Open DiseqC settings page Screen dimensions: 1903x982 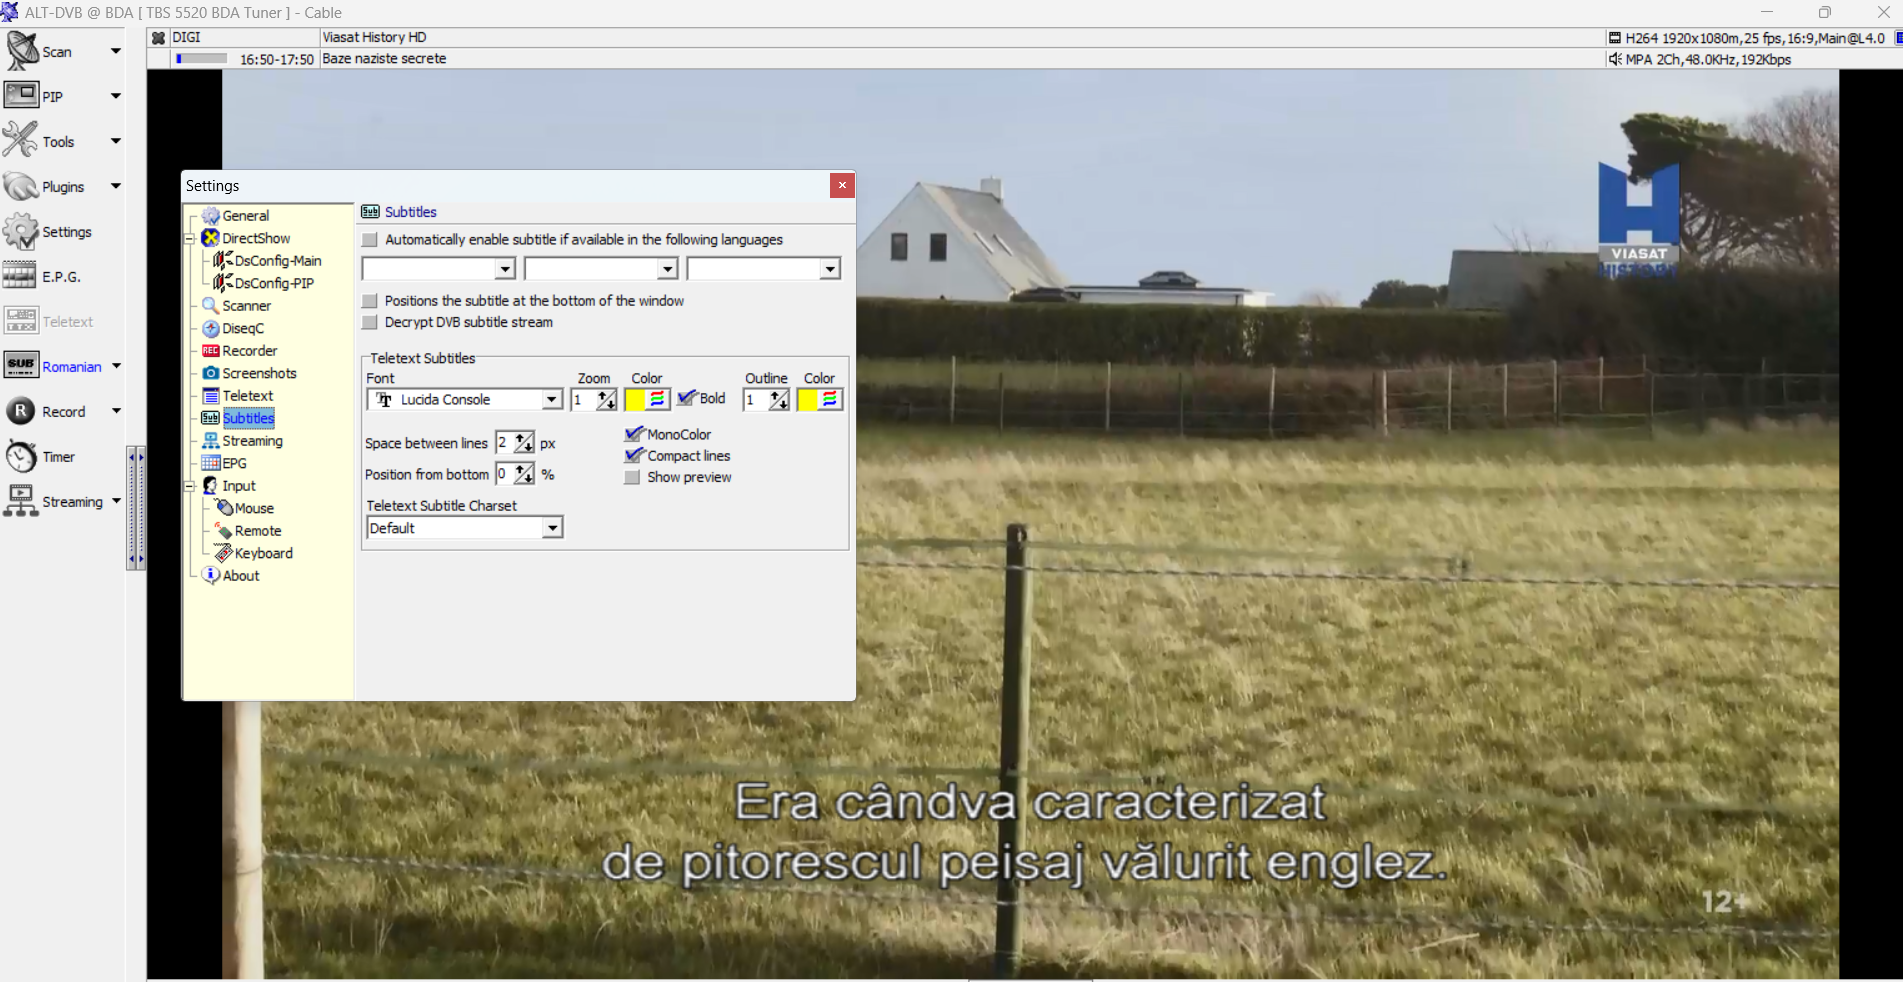pos(243,328)
